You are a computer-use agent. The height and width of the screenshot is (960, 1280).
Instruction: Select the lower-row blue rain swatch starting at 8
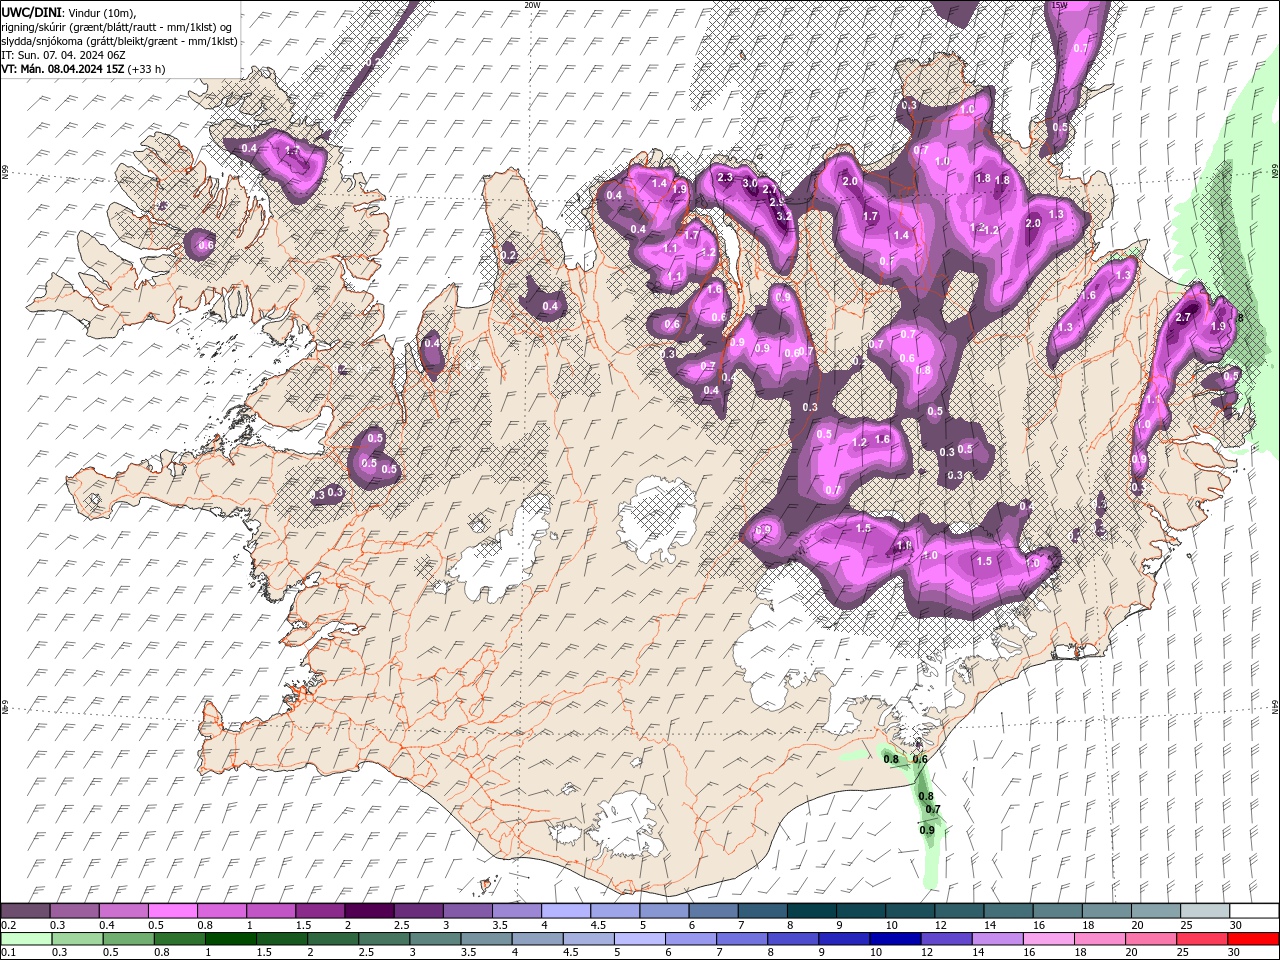pyautogui.click(x=793, y=939)
